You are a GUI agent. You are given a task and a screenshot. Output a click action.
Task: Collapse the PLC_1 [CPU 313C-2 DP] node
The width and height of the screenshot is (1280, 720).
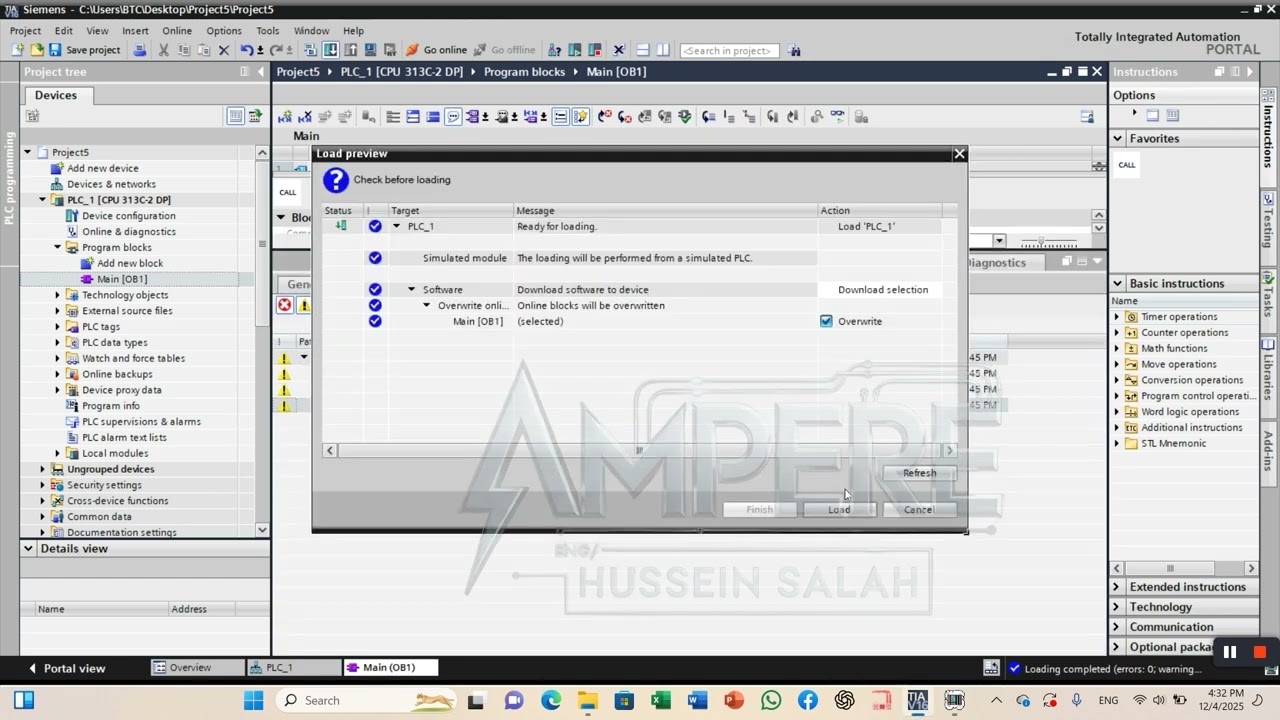tap(42, 200)
